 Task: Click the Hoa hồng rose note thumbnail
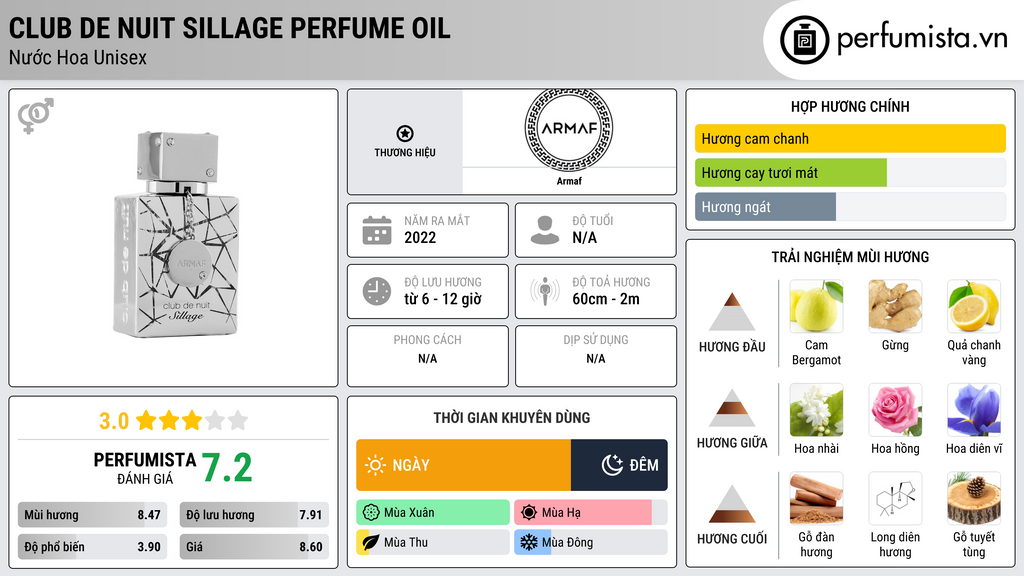coord(895,410)
